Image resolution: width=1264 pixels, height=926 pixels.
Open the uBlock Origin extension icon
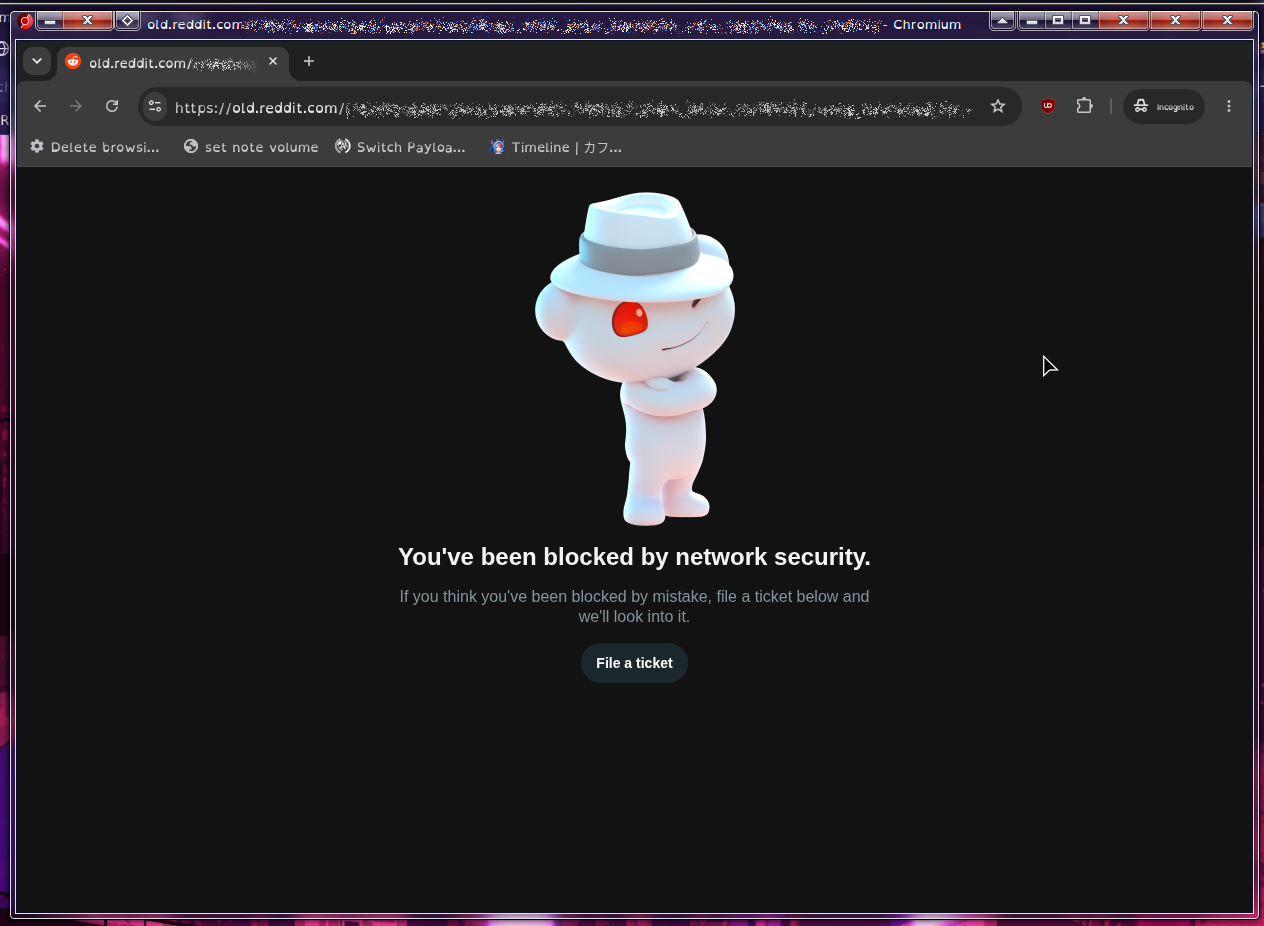1048,106
